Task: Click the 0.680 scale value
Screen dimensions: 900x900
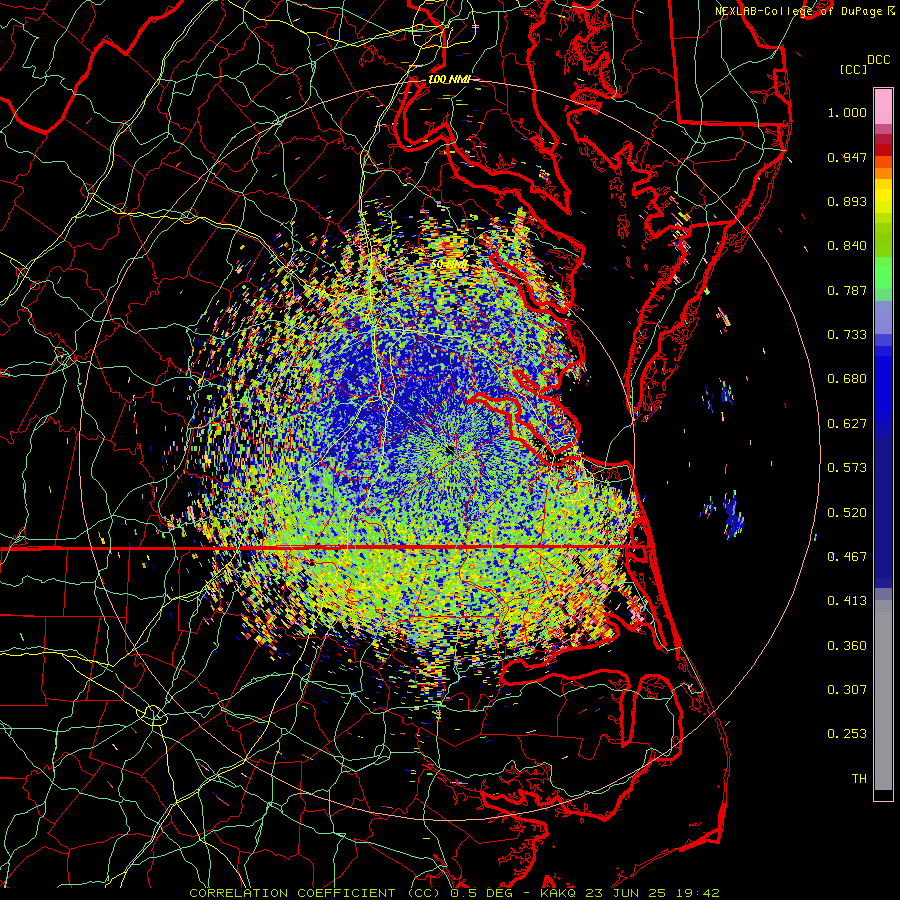Action: tap(847, 379)
